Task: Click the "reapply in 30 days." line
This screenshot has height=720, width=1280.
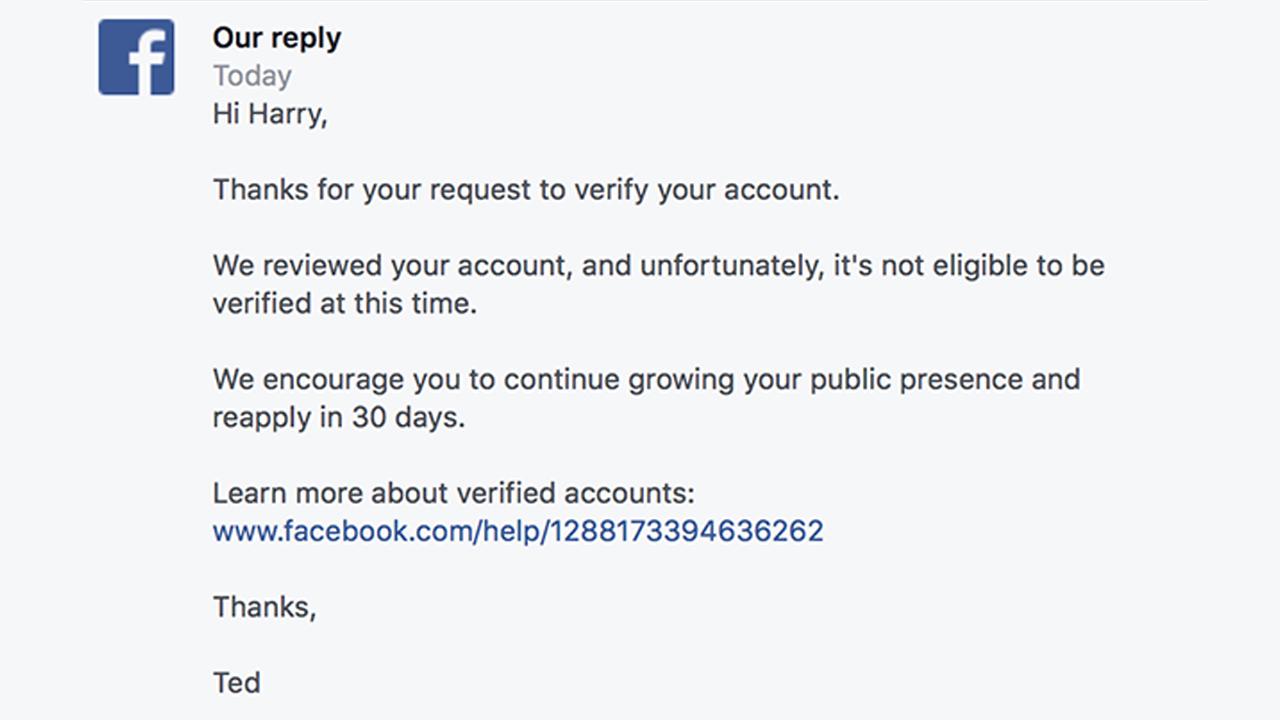Action: tap(339, 418)
